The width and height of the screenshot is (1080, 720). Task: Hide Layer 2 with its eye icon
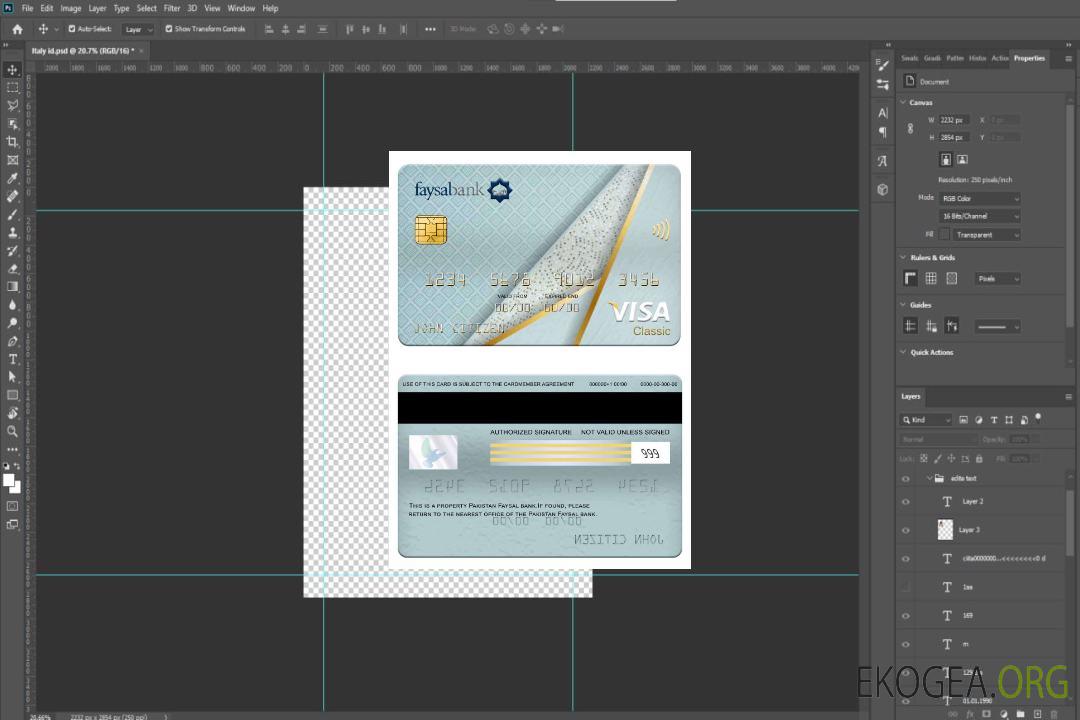906,502
